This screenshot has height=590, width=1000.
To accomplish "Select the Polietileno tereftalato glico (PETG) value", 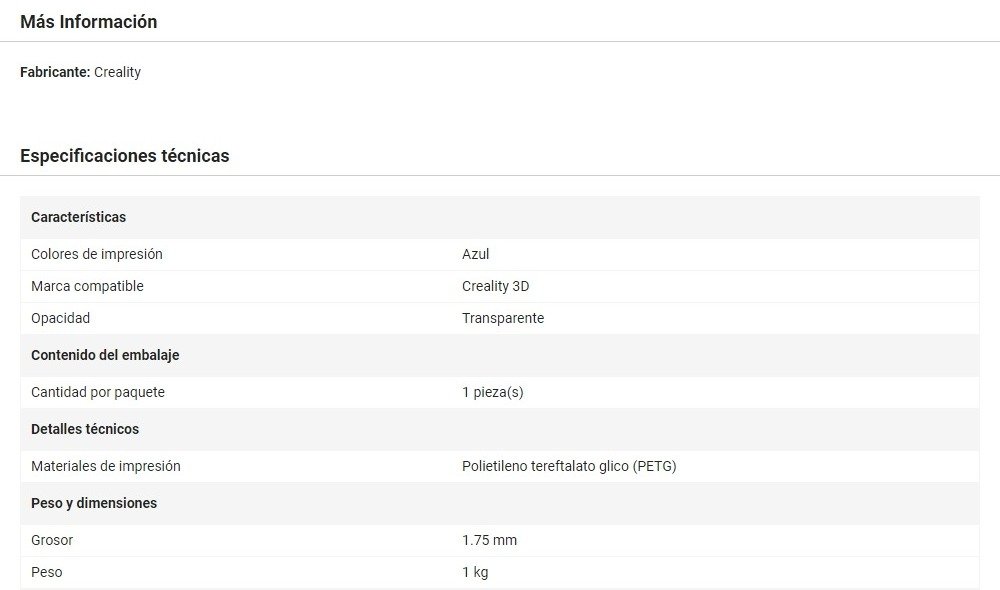I will (569, 466).
